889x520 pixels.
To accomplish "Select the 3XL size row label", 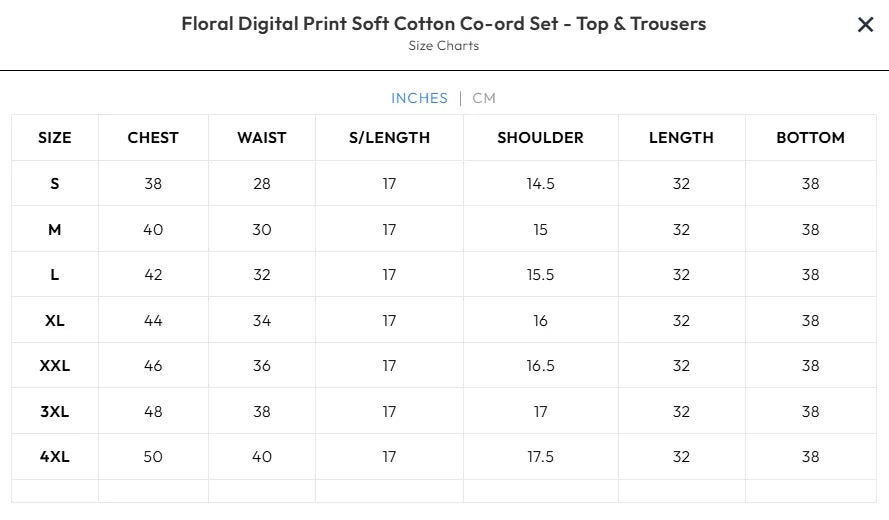I will pos(55,412).
